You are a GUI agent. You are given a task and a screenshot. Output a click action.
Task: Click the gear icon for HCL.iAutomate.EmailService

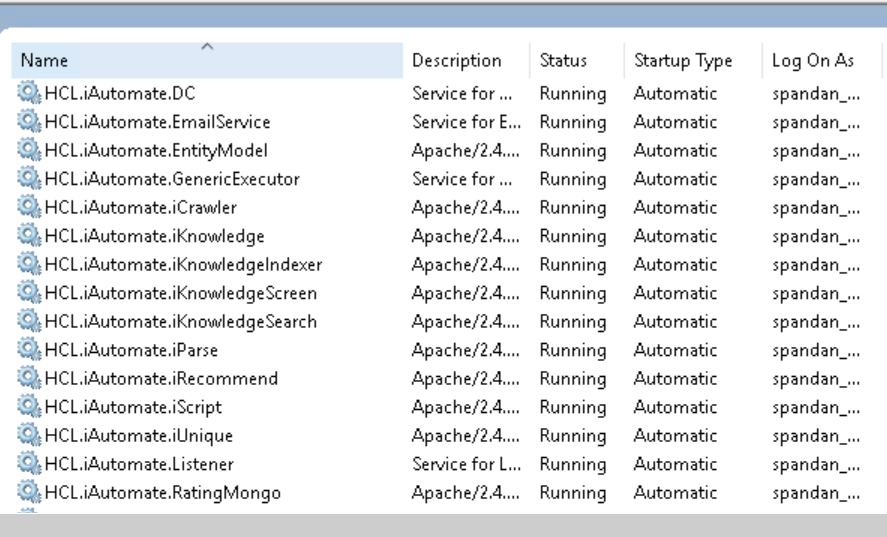(x=29, y=122)
